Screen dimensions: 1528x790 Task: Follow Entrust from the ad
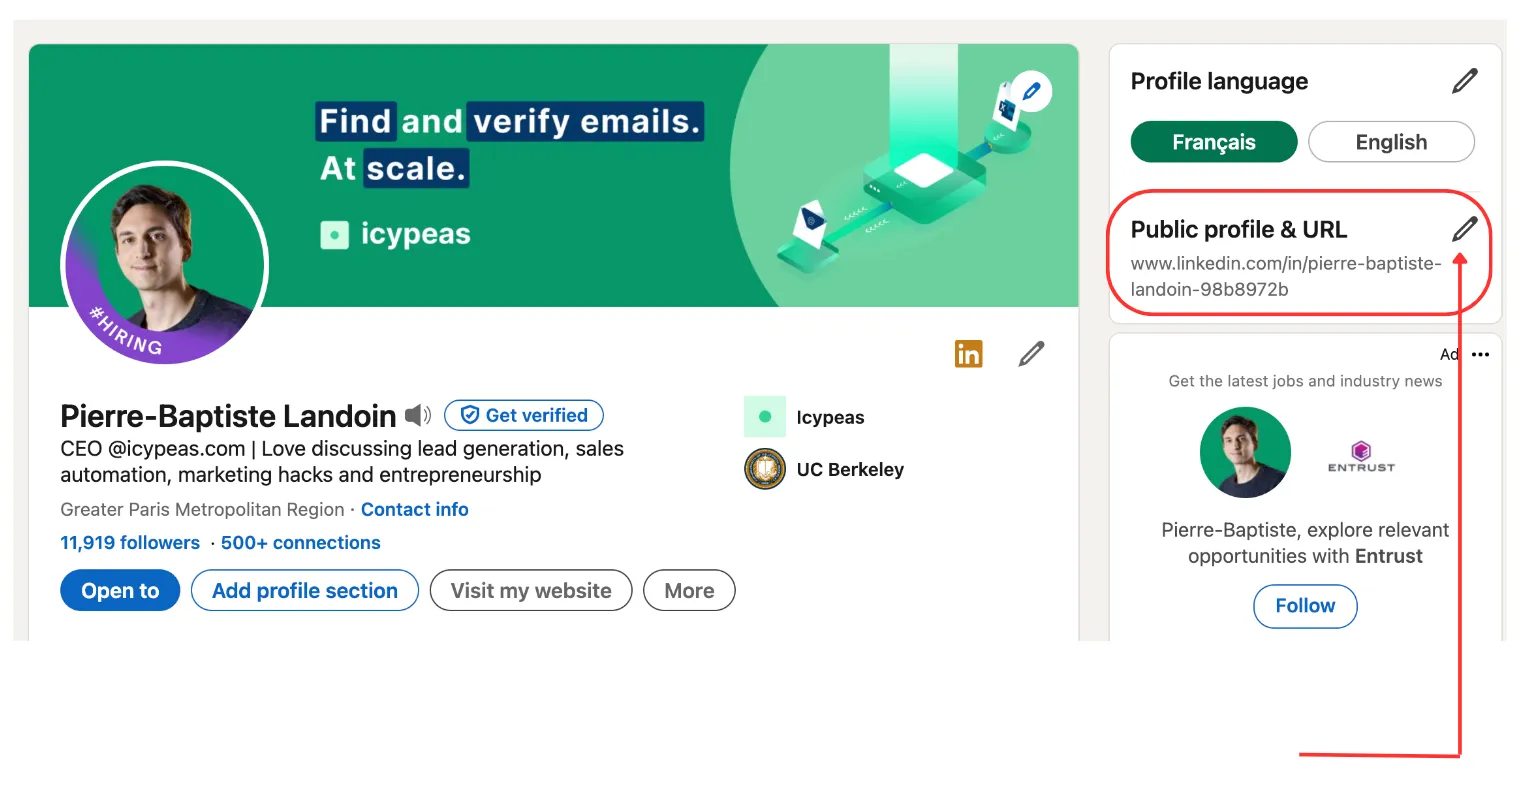pyautogui.click(x=1305, y=606)
